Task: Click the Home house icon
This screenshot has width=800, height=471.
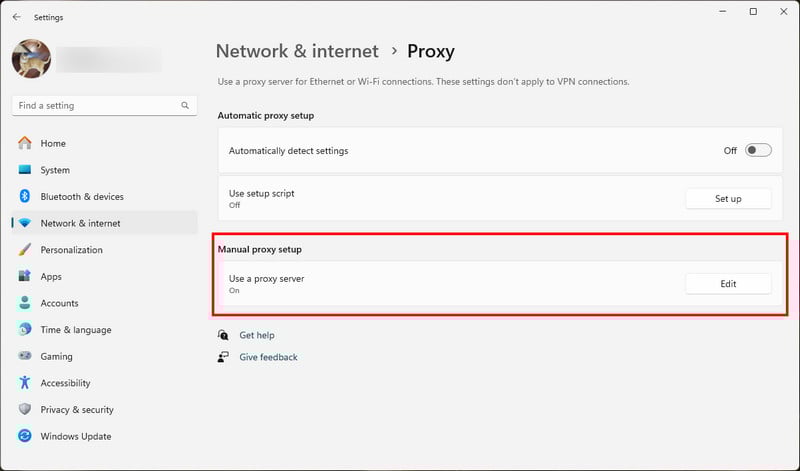Action: (24, 143)
